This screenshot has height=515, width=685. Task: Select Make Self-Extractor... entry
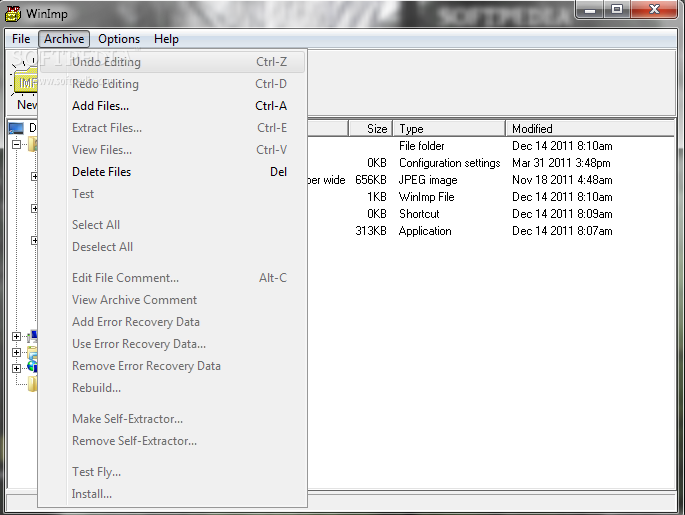[172, 419]
